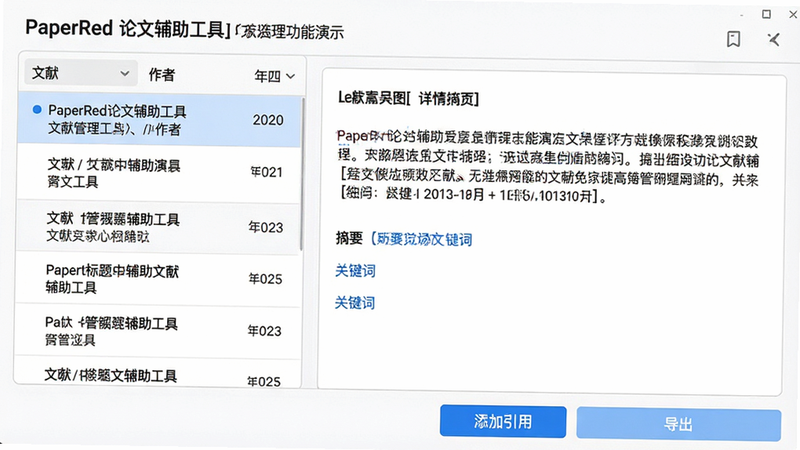Close the PaperRed window
This screenshot has height=450, width=800.
pyautogui.click(x=793, y=14)
